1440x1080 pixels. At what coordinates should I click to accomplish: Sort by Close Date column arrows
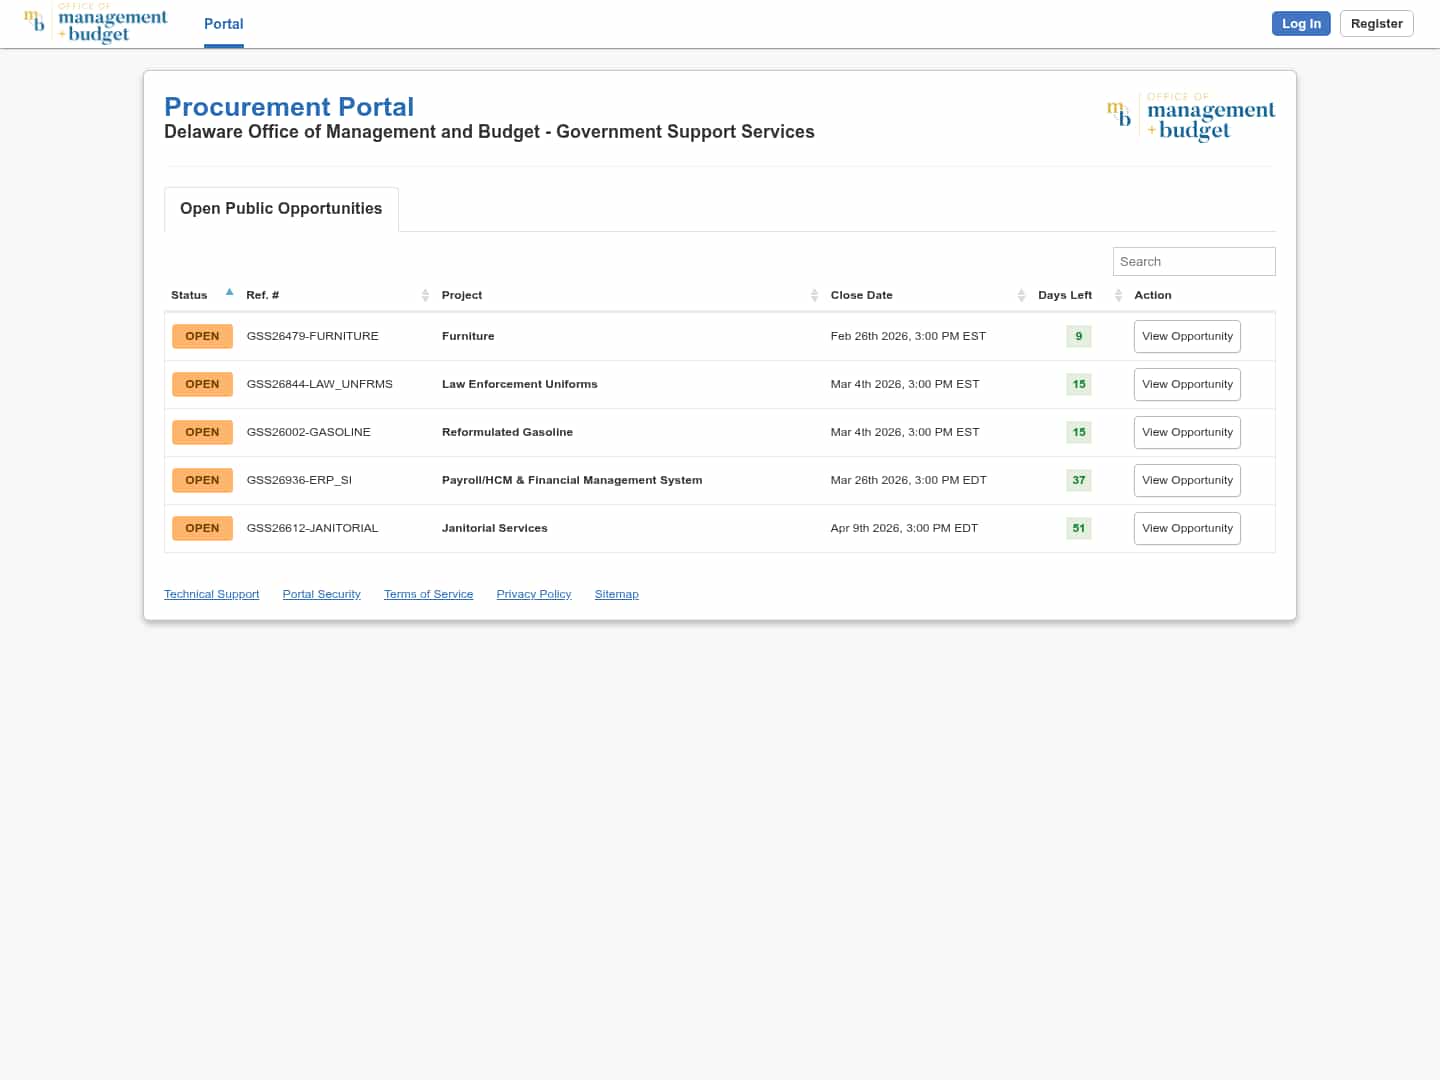(x=1021, y=295)
